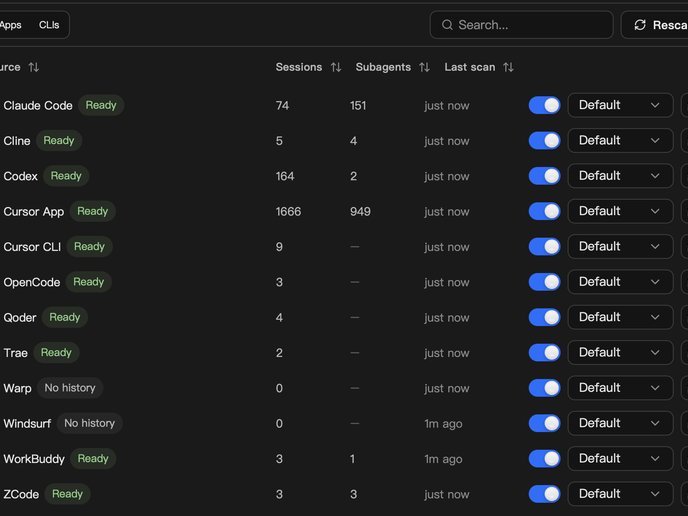This screenshot has width=688, height=516.
Task: Toggle the Cursor CLI source off
Action: pyautogui.click(x=545, y=247)
